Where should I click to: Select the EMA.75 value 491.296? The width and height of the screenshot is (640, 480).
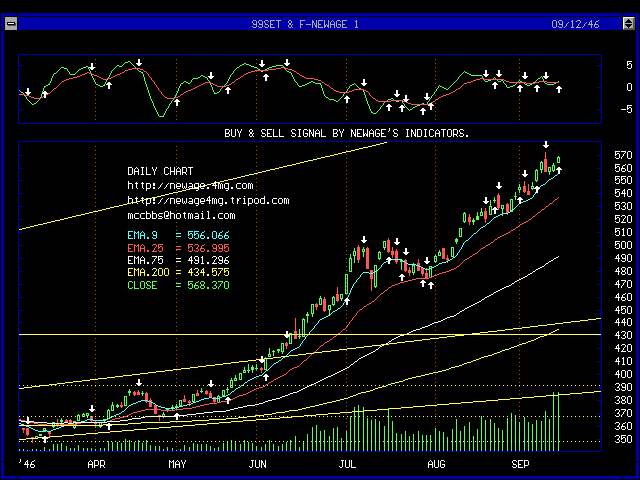[208, 260]
